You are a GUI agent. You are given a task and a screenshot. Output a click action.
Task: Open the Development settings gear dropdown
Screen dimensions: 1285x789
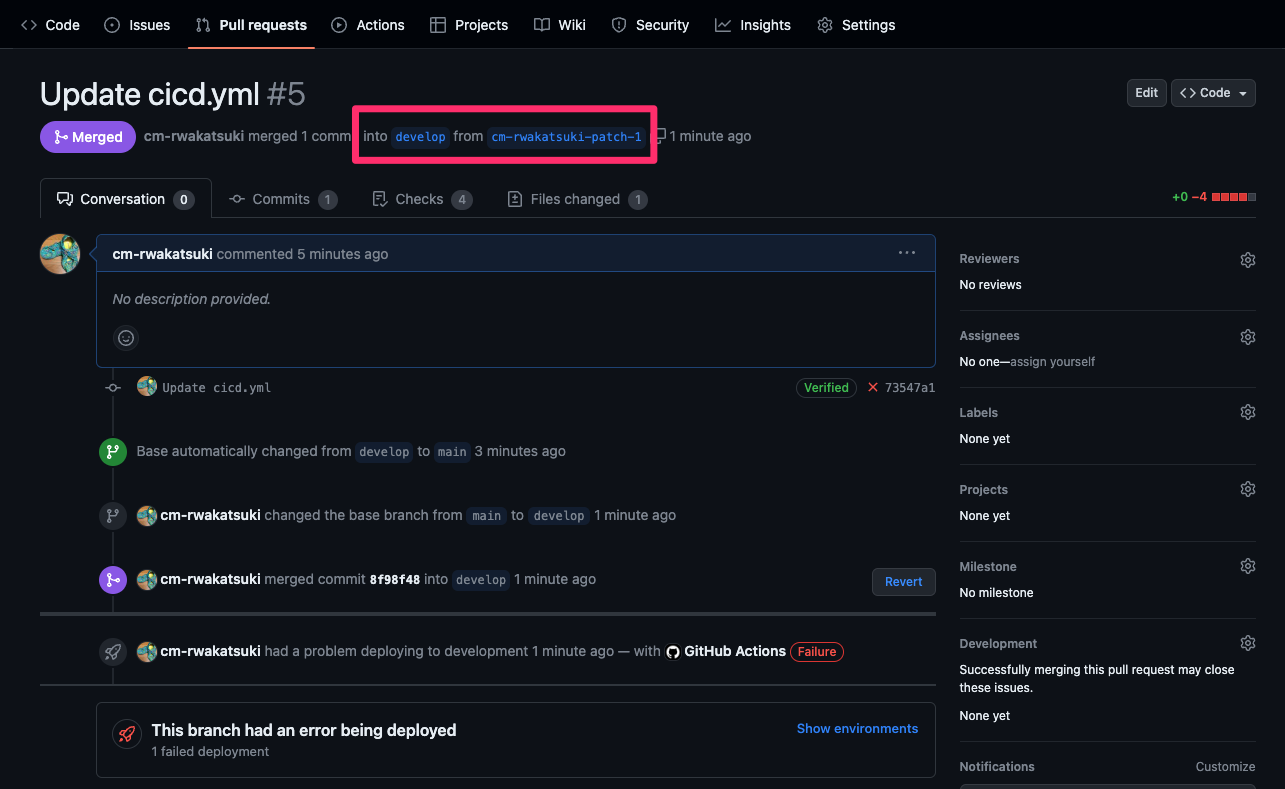[x=1247, y=642]
